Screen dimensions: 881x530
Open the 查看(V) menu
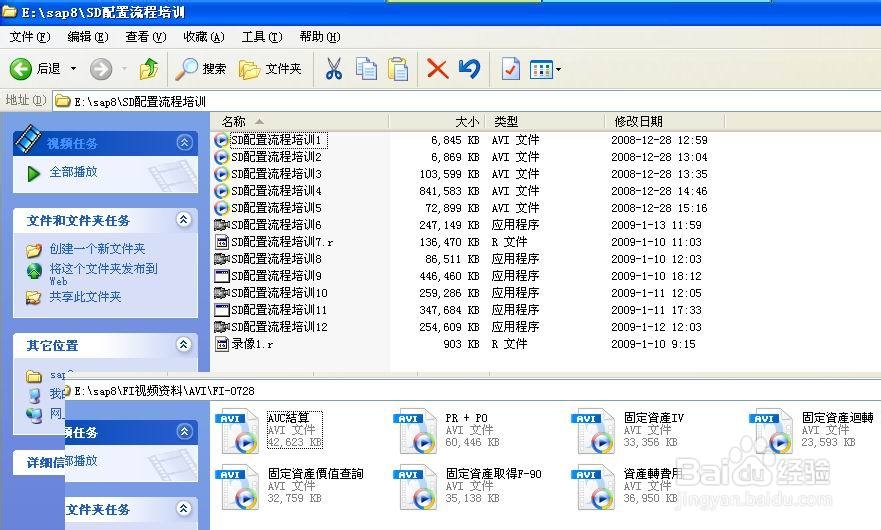coord(146,37)
